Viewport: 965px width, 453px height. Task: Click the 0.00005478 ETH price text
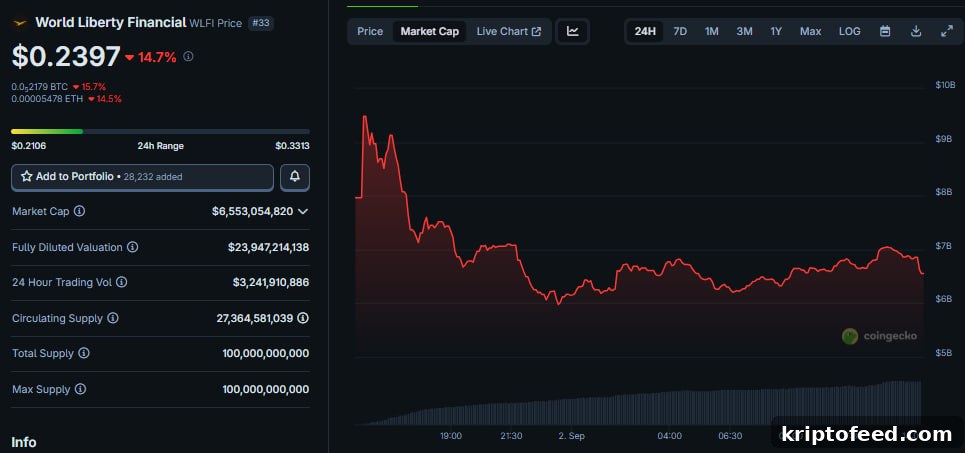47,98
